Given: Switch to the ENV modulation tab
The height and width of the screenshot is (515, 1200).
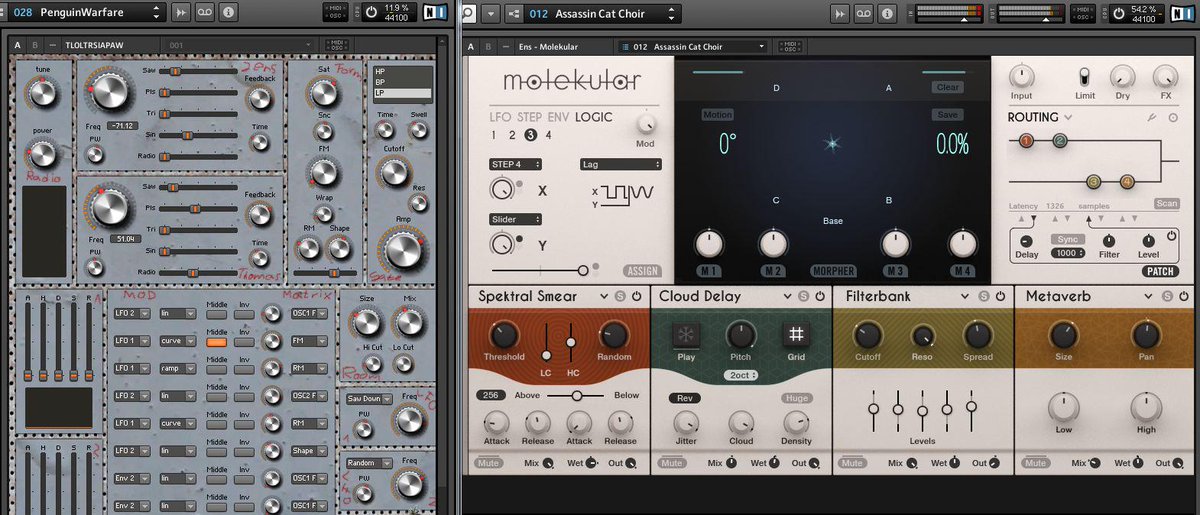Looking at the screenshot, I should 557,117.
